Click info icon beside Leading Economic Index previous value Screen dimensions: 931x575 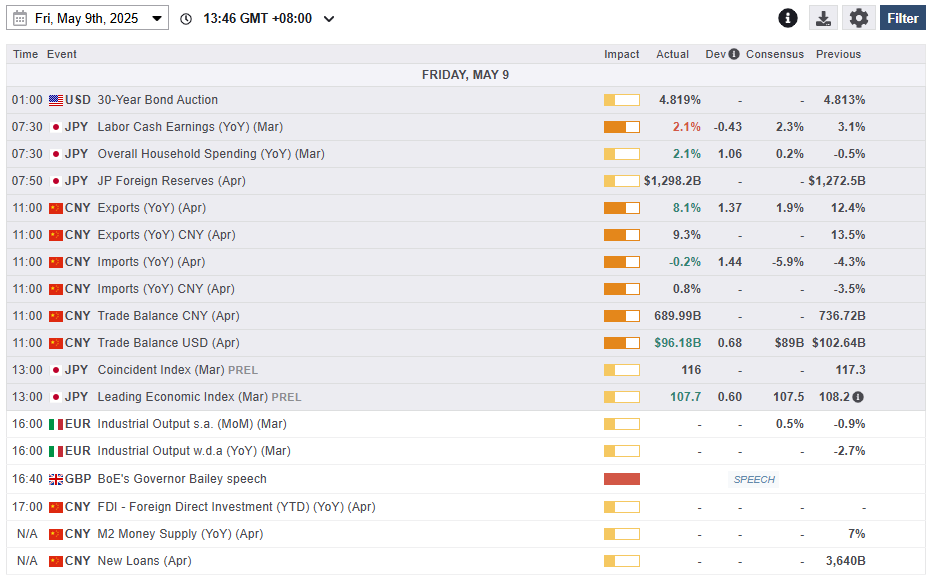(858, 397)
